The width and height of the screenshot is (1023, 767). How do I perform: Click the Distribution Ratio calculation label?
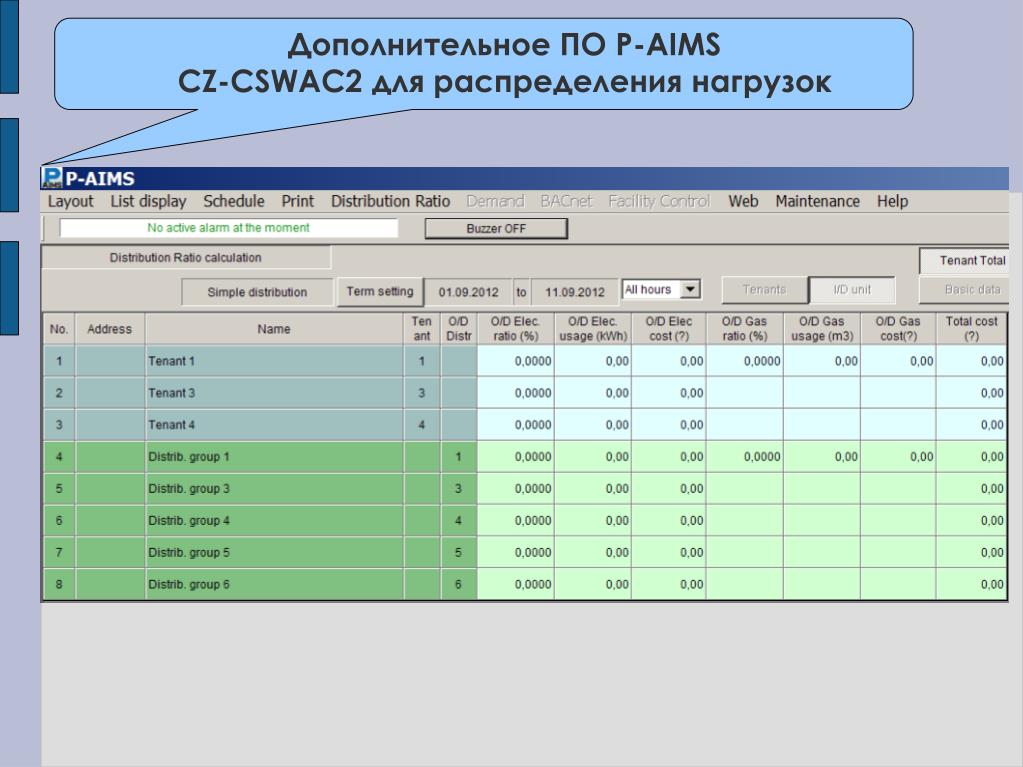186,258
